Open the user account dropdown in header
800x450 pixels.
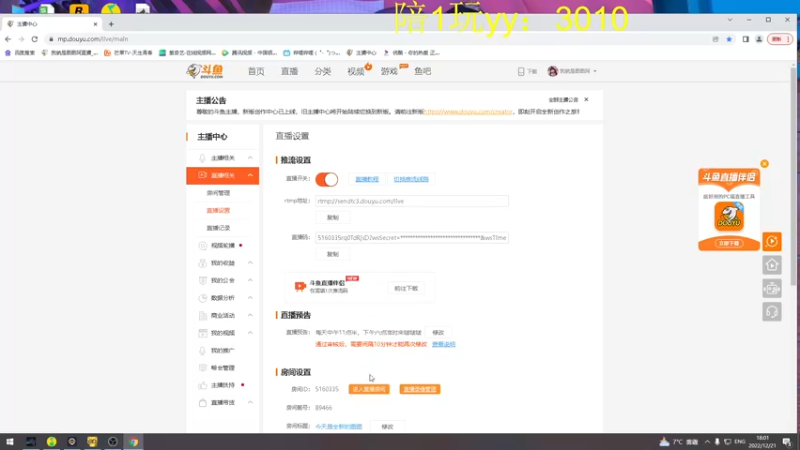coord(595,71)
